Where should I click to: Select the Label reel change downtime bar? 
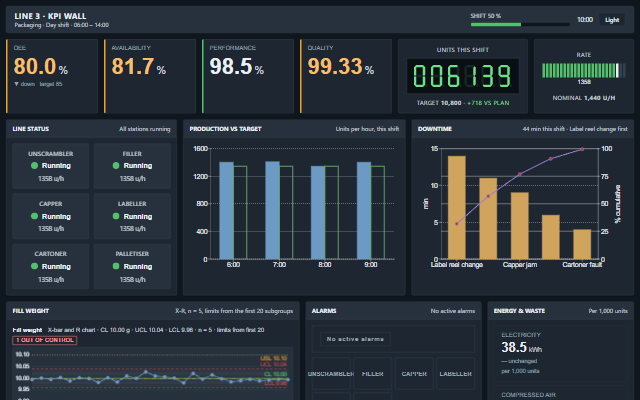click(457, 207)
